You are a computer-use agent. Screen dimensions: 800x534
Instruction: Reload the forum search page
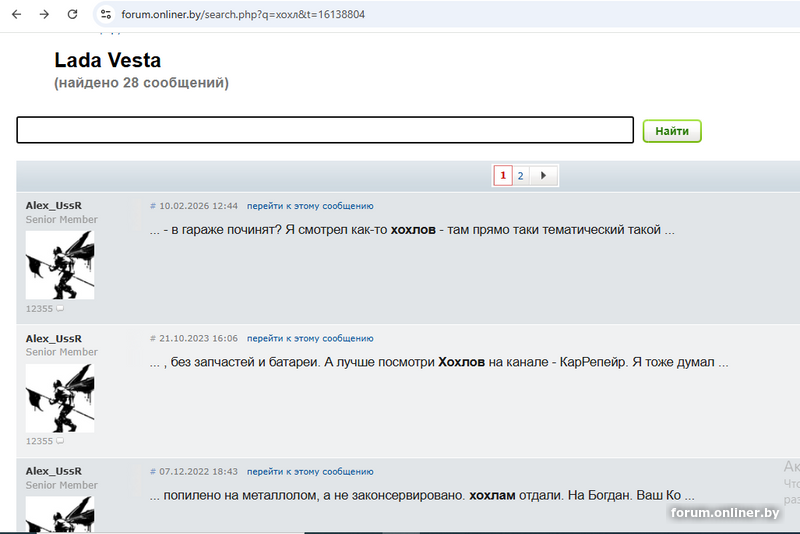click(x=72, y=15)
